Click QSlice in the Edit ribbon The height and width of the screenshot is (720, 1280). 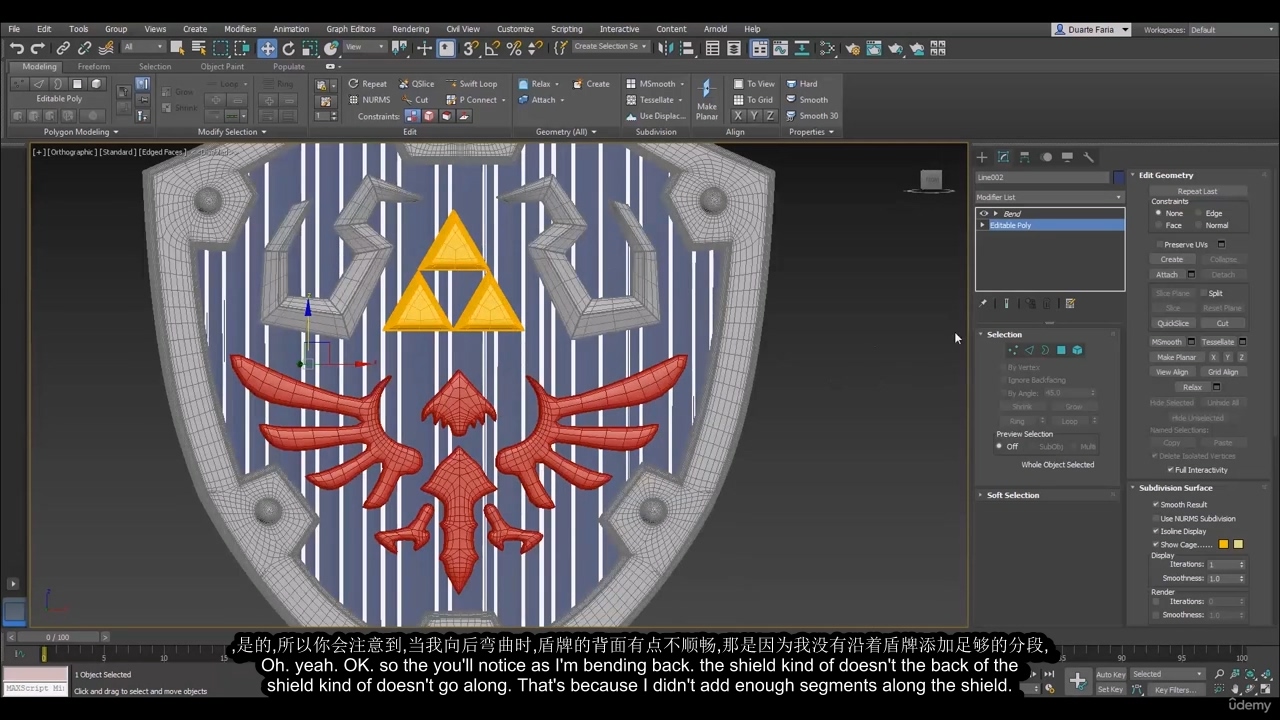pyautogui.click(x=416, y=84)
